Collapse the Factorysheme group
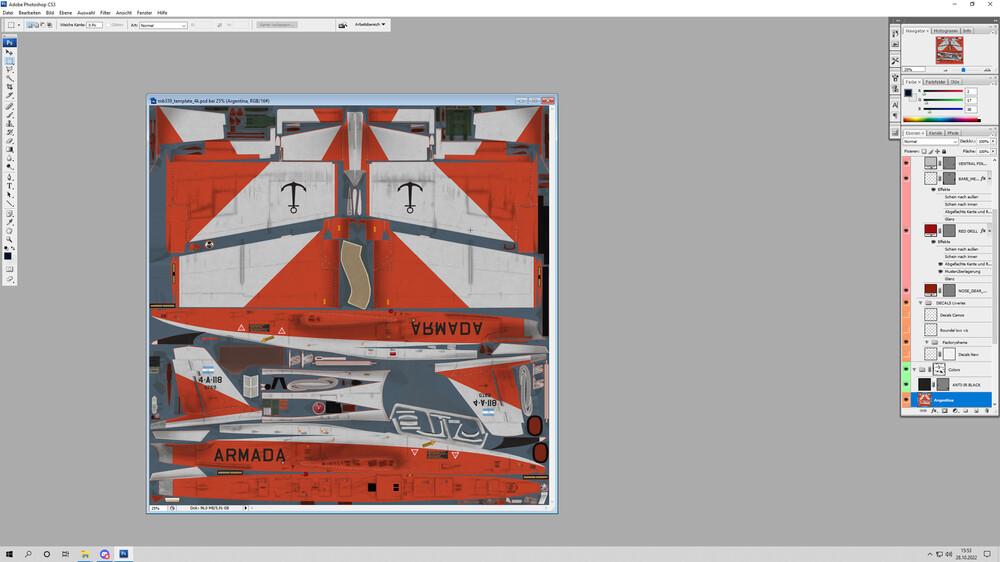Viewport: 1000px width, 562px height. [x=927, y=342]
